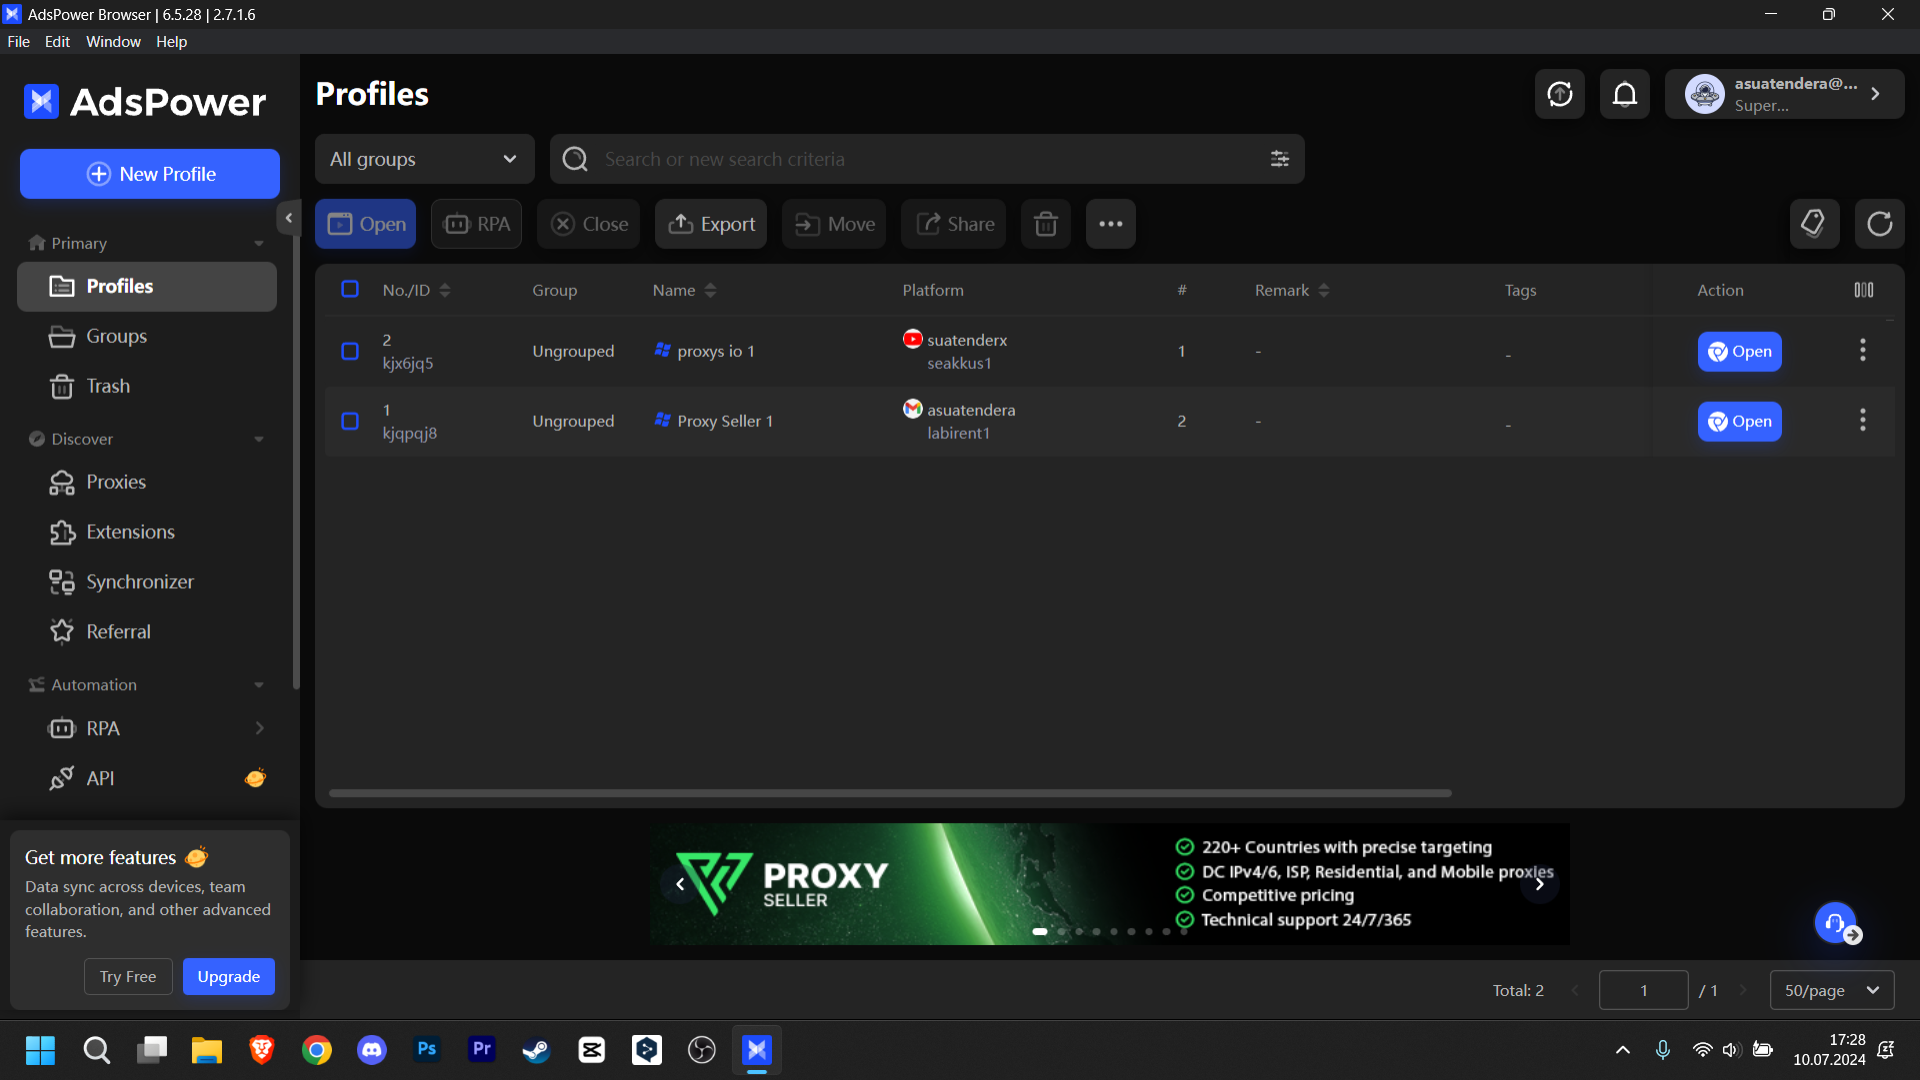
Task: Focus the profile search field
Action: pos(927,159)
